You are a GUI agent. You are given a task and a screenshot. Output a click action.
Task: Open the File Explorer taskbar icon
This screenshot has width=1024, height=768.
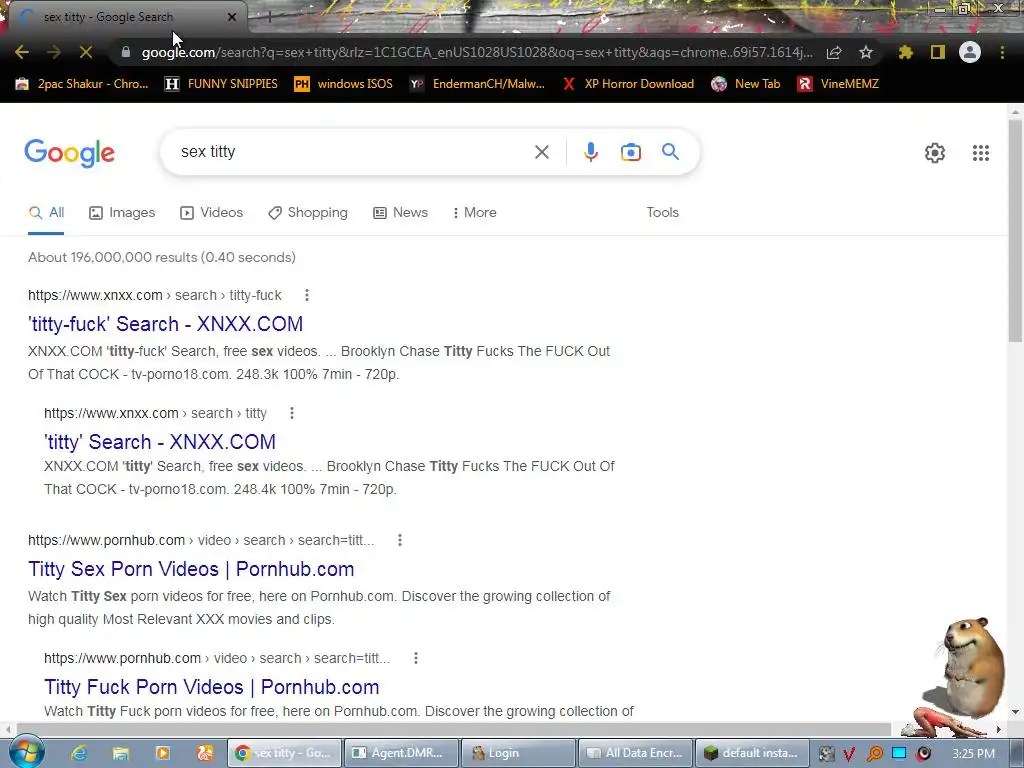(121, 753)
